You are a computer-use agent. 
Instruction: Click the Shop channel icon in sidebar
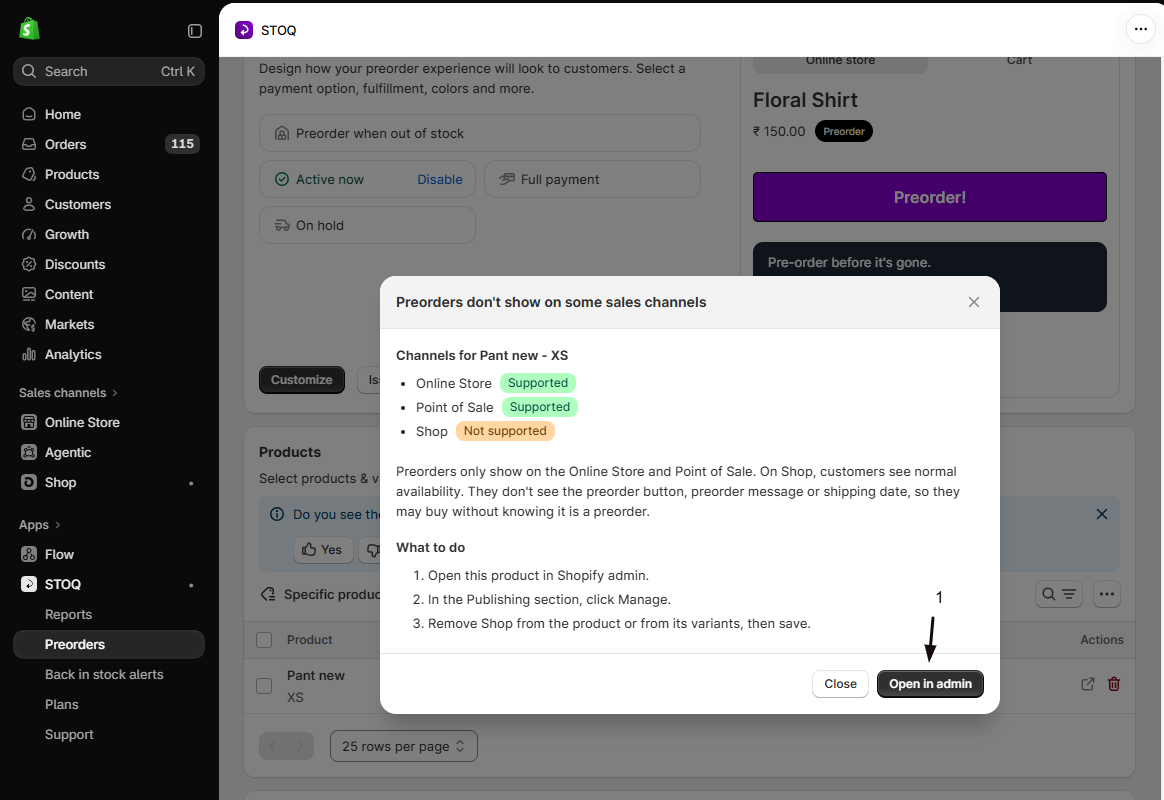coord(29,482)
